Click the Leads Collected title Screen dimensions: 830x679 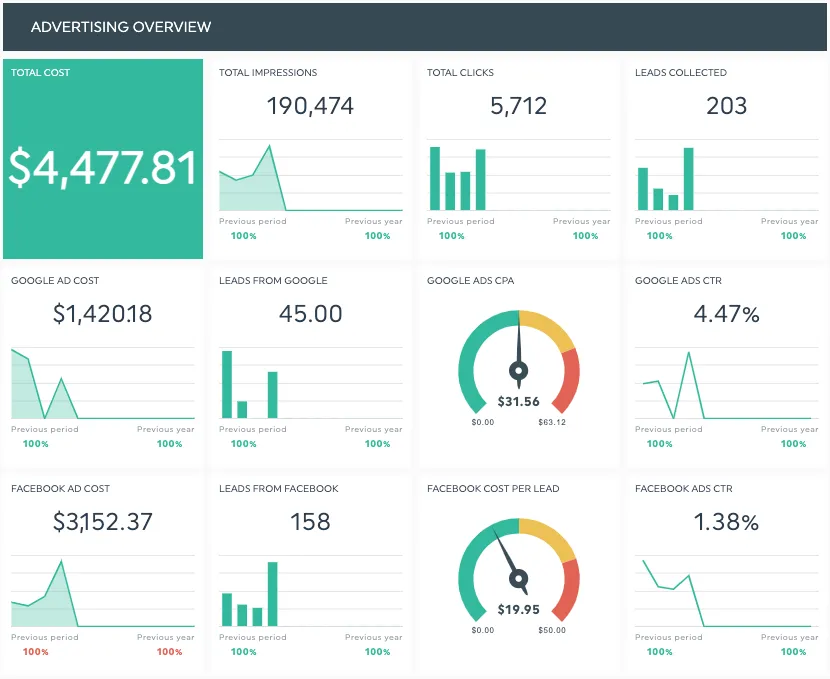(x=681, y=73)
